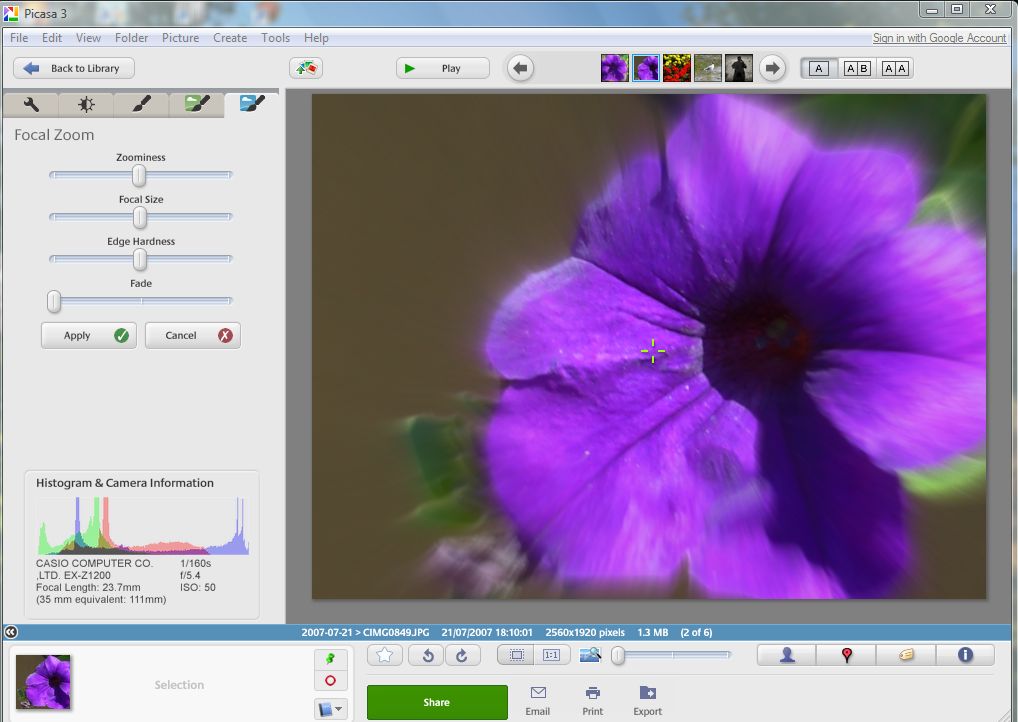
Task: Select A A duplicate compare view
Action: pos(895,68)
